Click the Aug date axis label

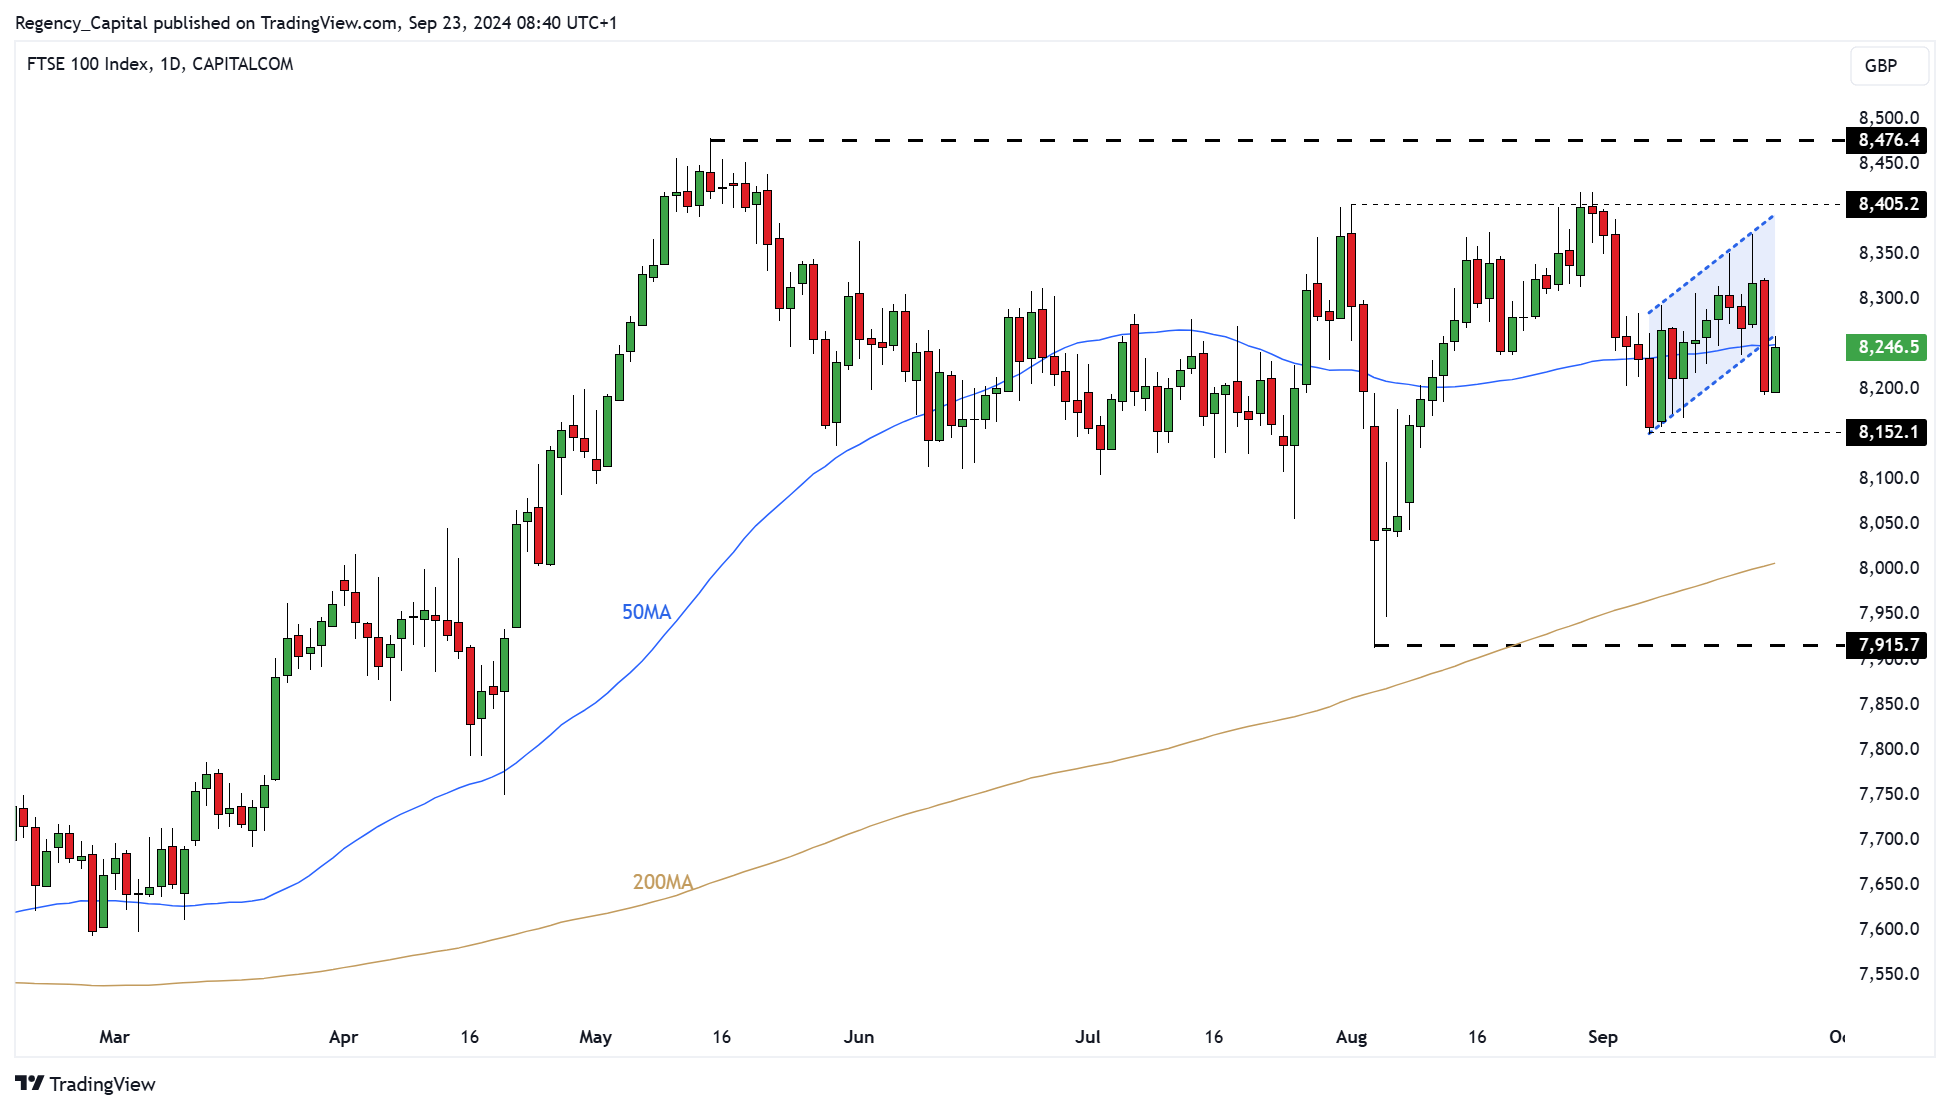[1351, 1037]
